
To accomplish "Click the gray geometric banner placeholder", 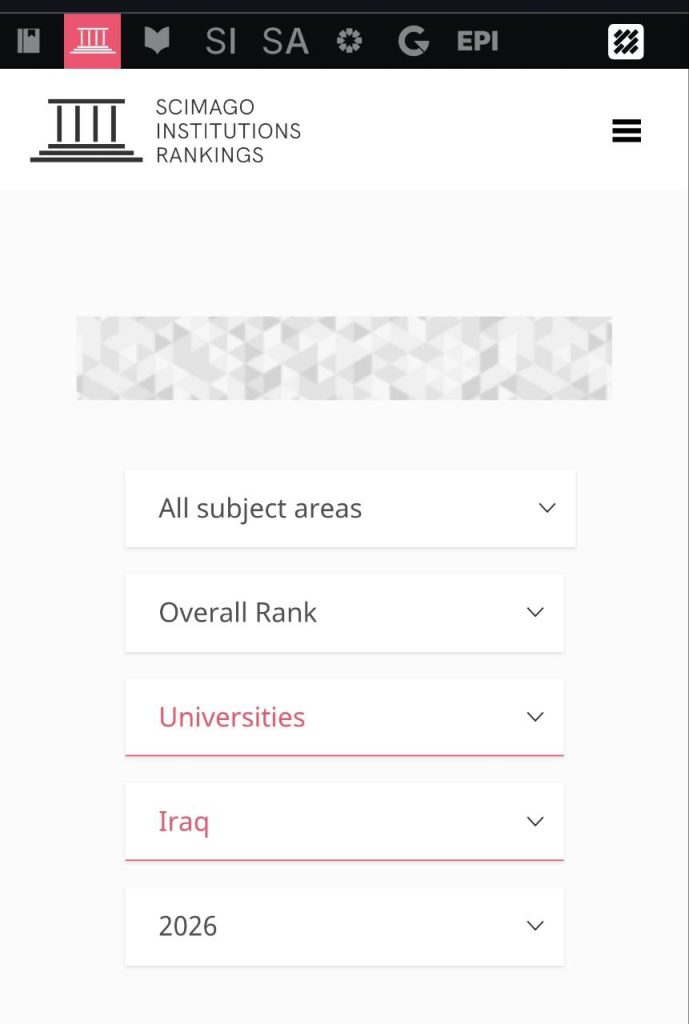I will tap(344, 358).
